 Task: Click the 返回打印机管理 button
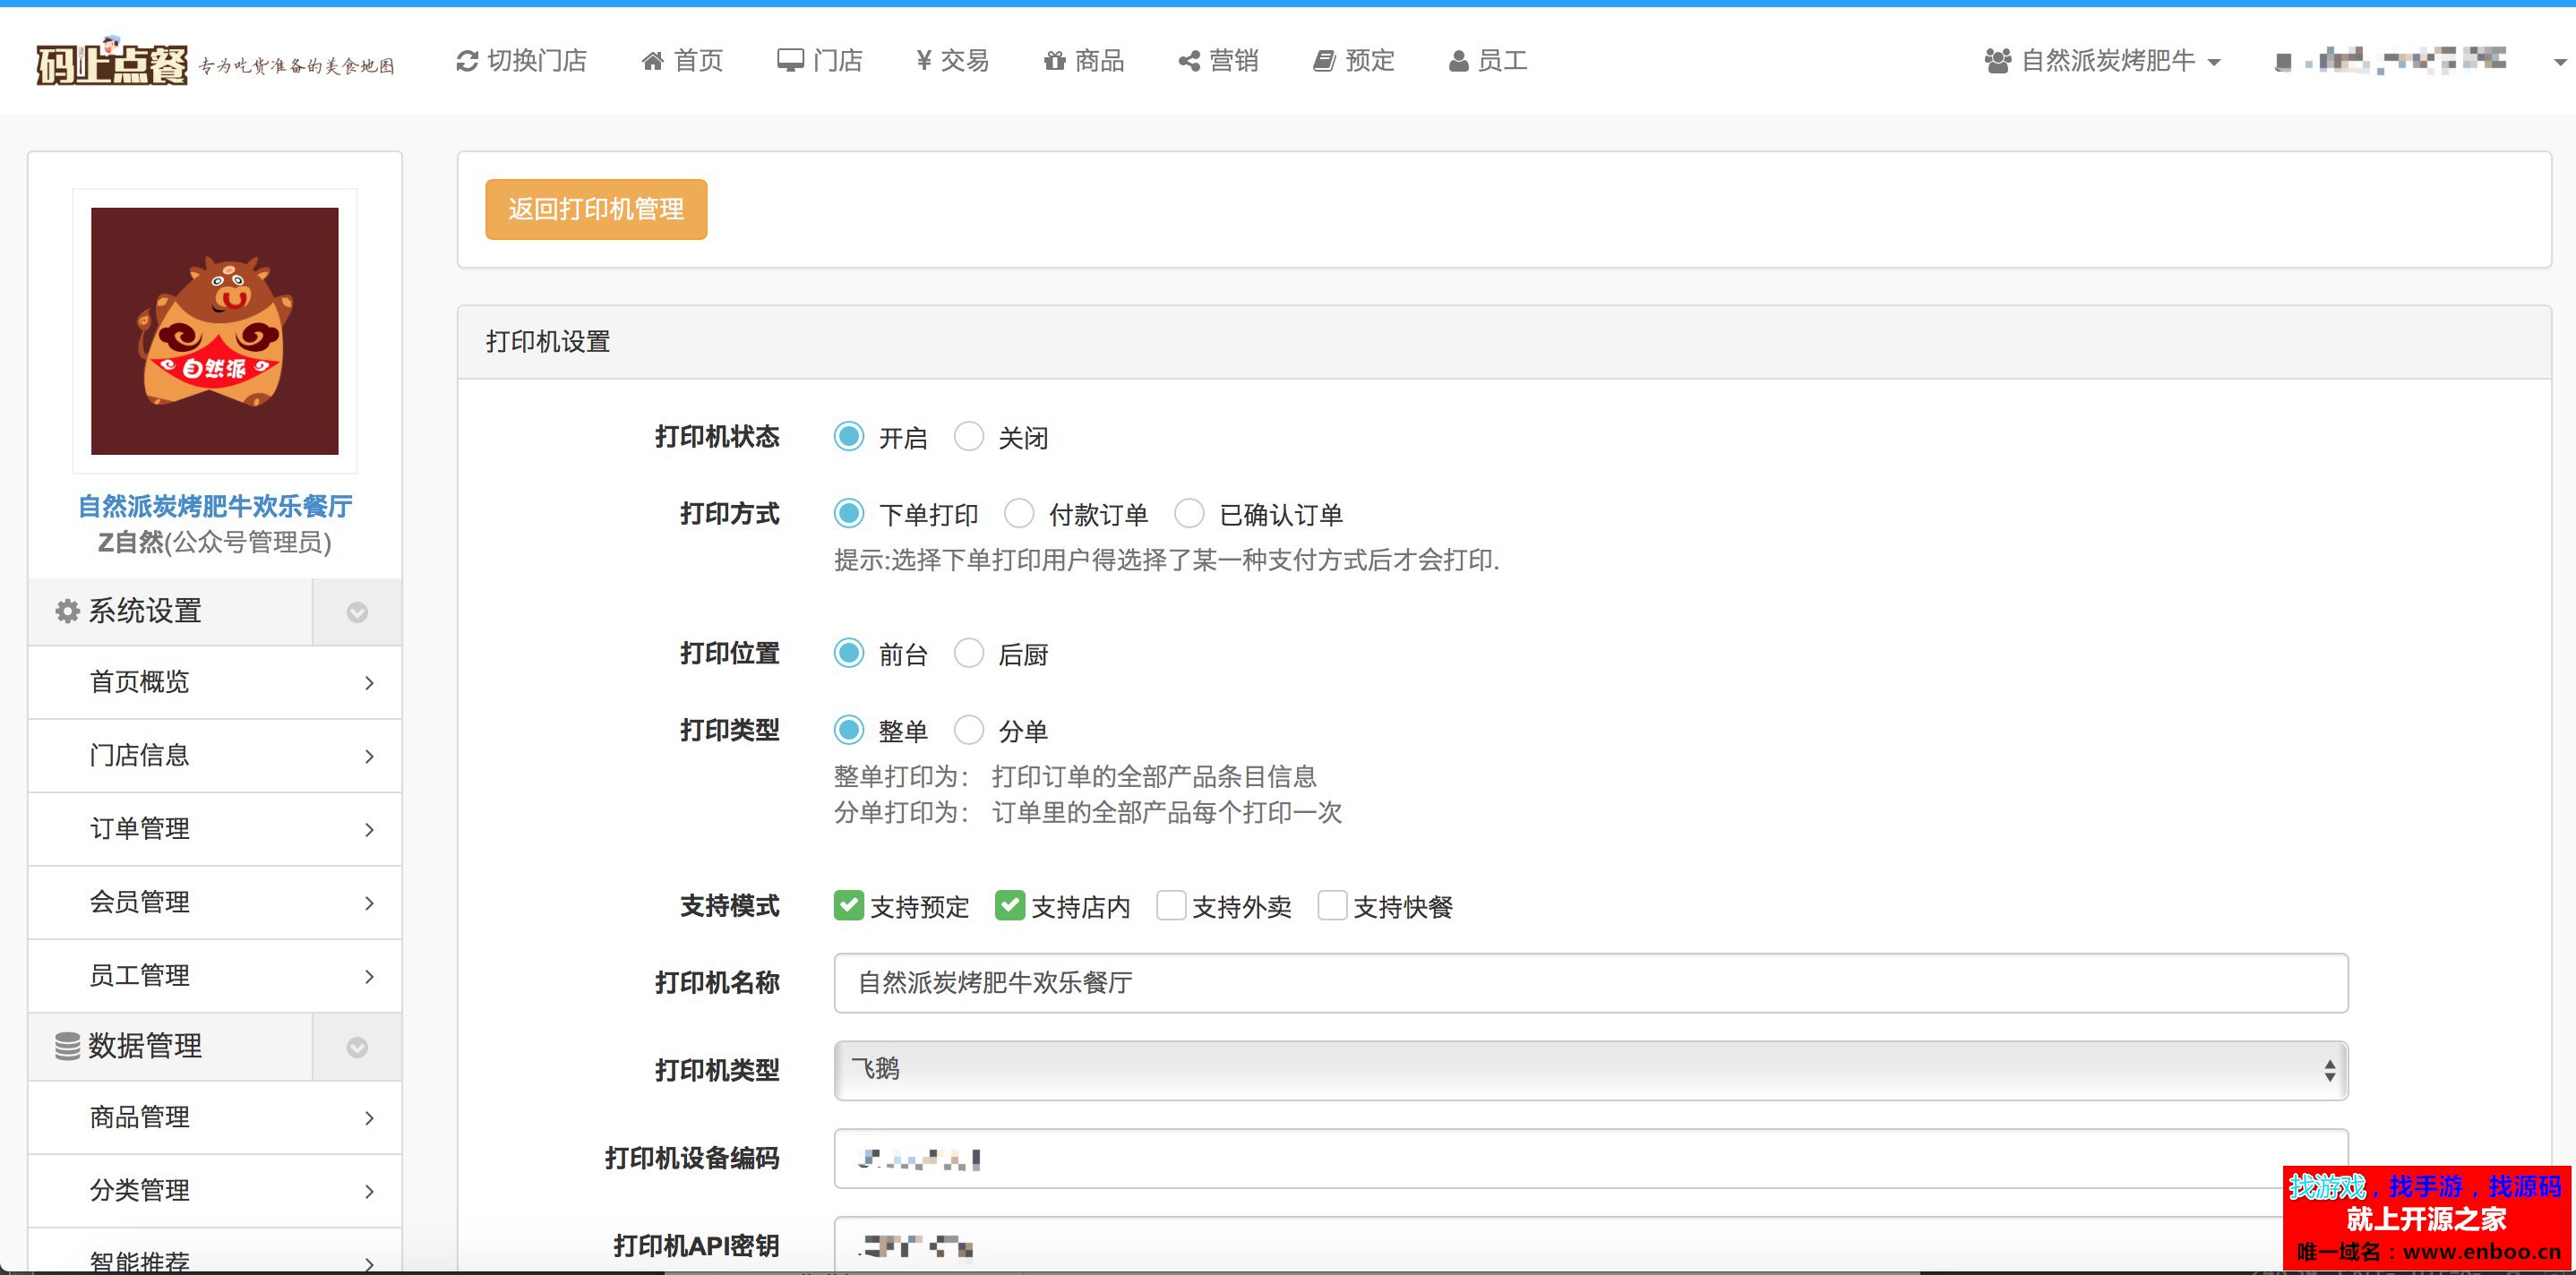(x=596, y=209)
